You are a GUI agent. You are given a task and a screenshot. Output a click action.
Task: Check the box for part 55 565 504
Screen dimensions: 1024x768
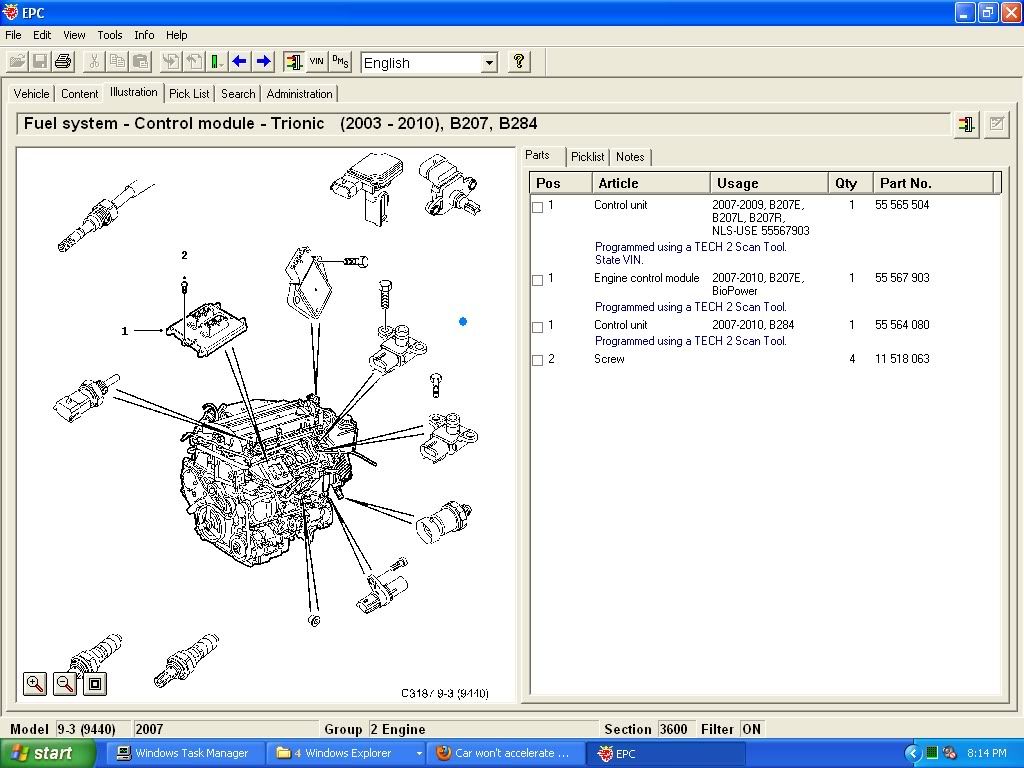538,207
